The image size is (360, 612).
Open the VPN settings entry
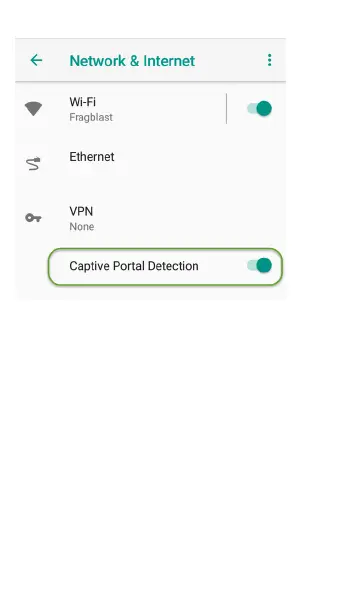(x=150, y=218)
